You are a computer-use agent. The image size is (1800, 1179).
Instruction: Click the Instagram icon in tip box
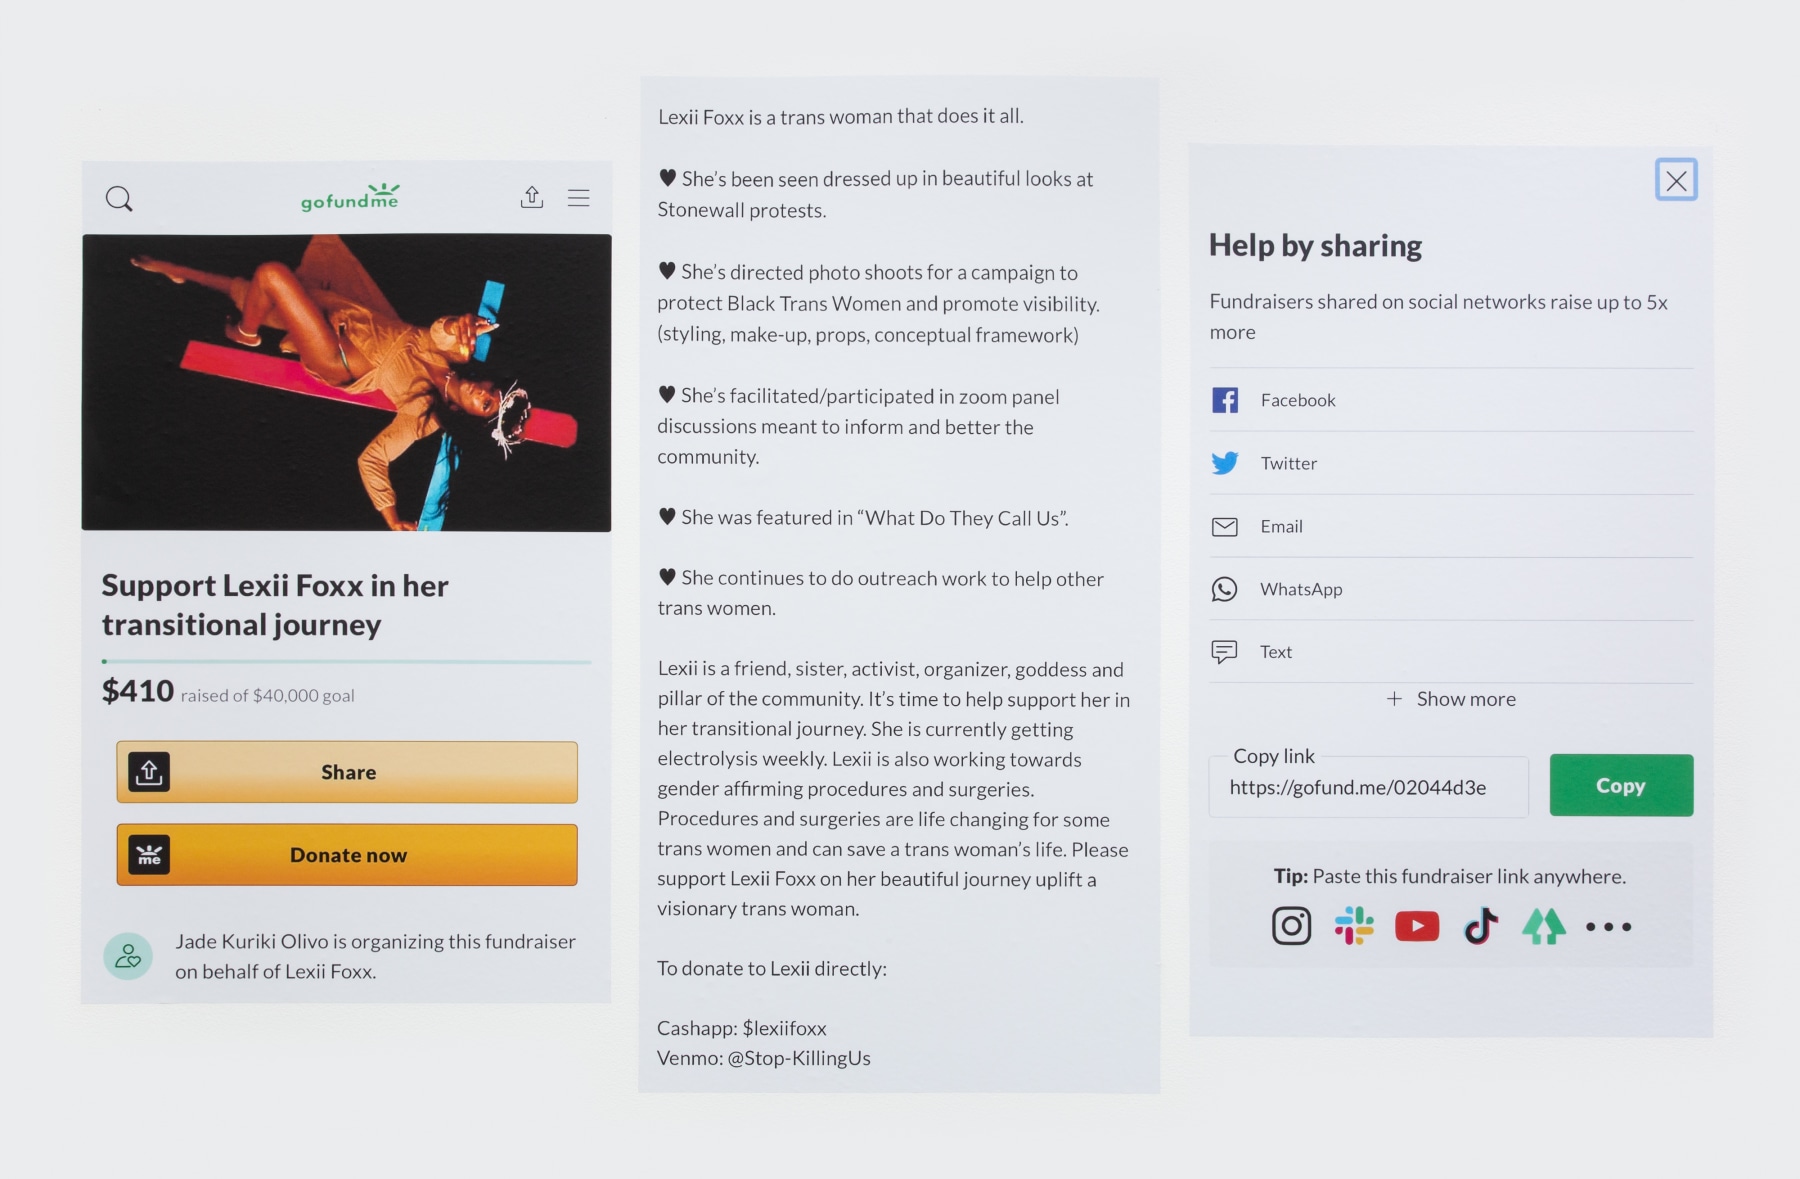[x=1291, y=926]
